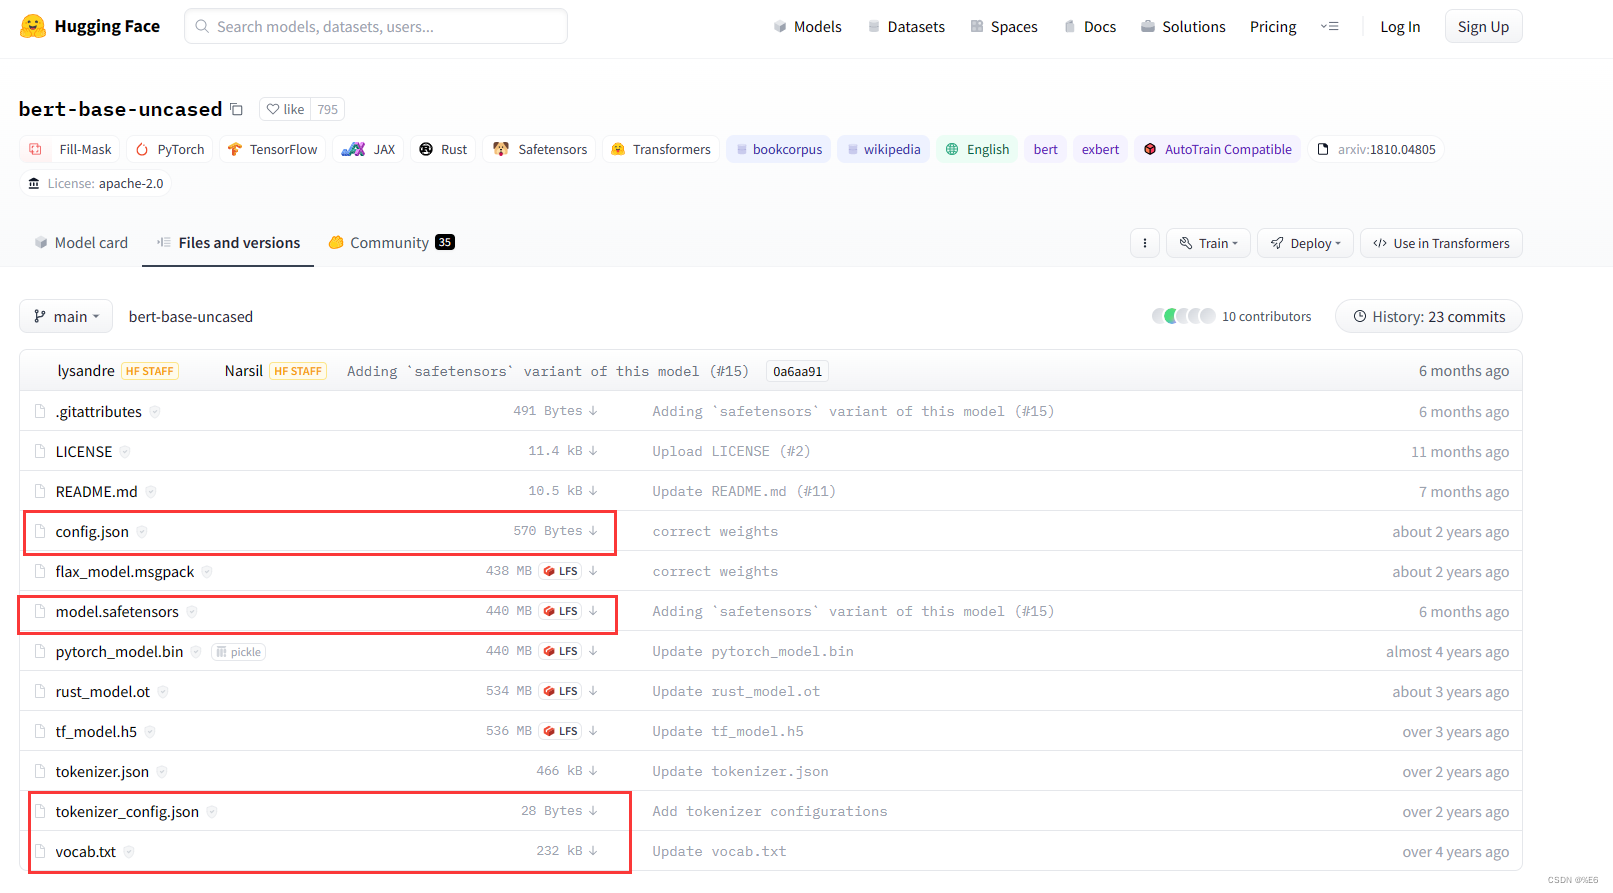
Task: Open the tokenizer_config.json file
Action: [127, 811]
